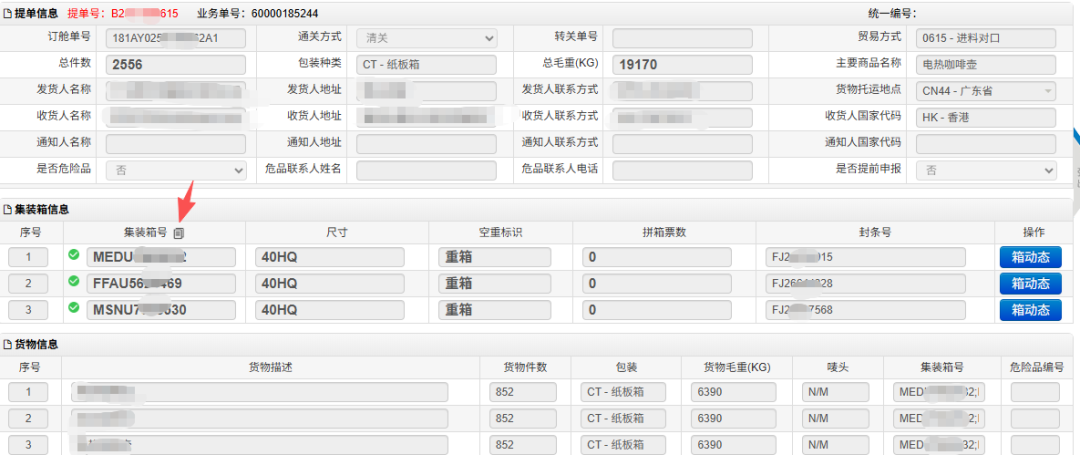Click the 统一编号 label

pos(890,14)
